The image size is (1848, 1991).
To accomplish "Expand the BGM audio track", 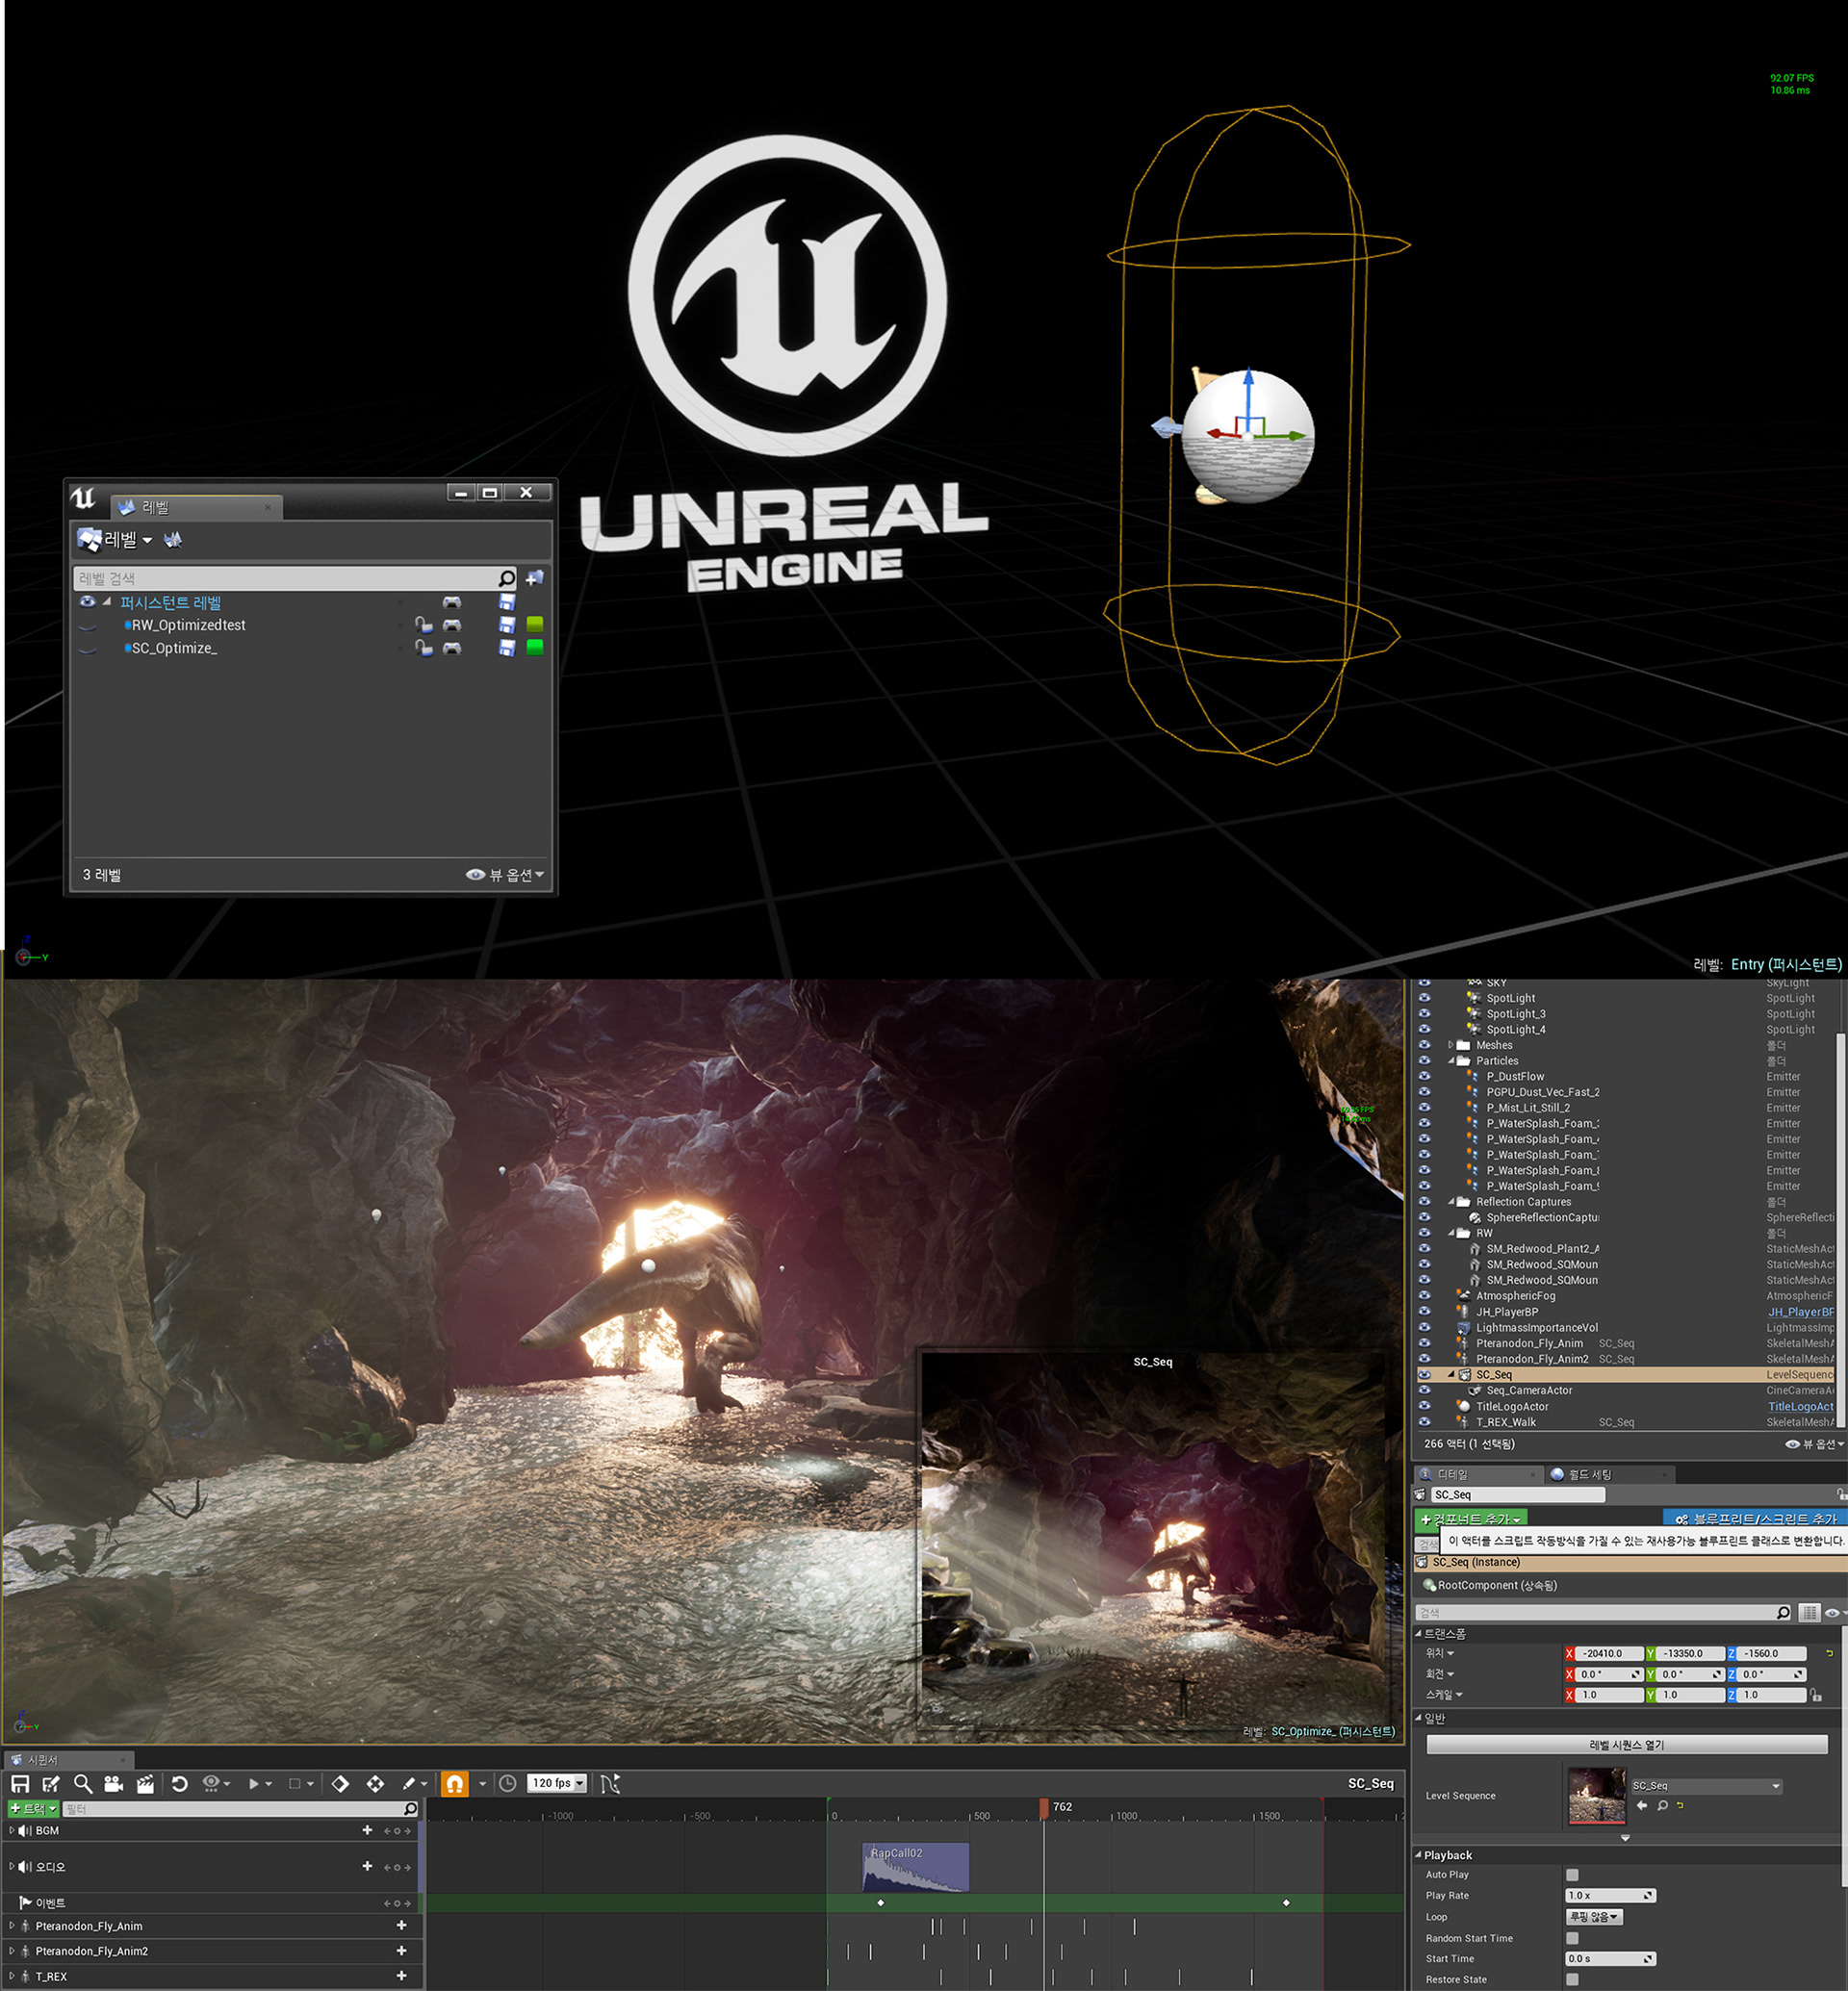I will [x=12, y=1831].
